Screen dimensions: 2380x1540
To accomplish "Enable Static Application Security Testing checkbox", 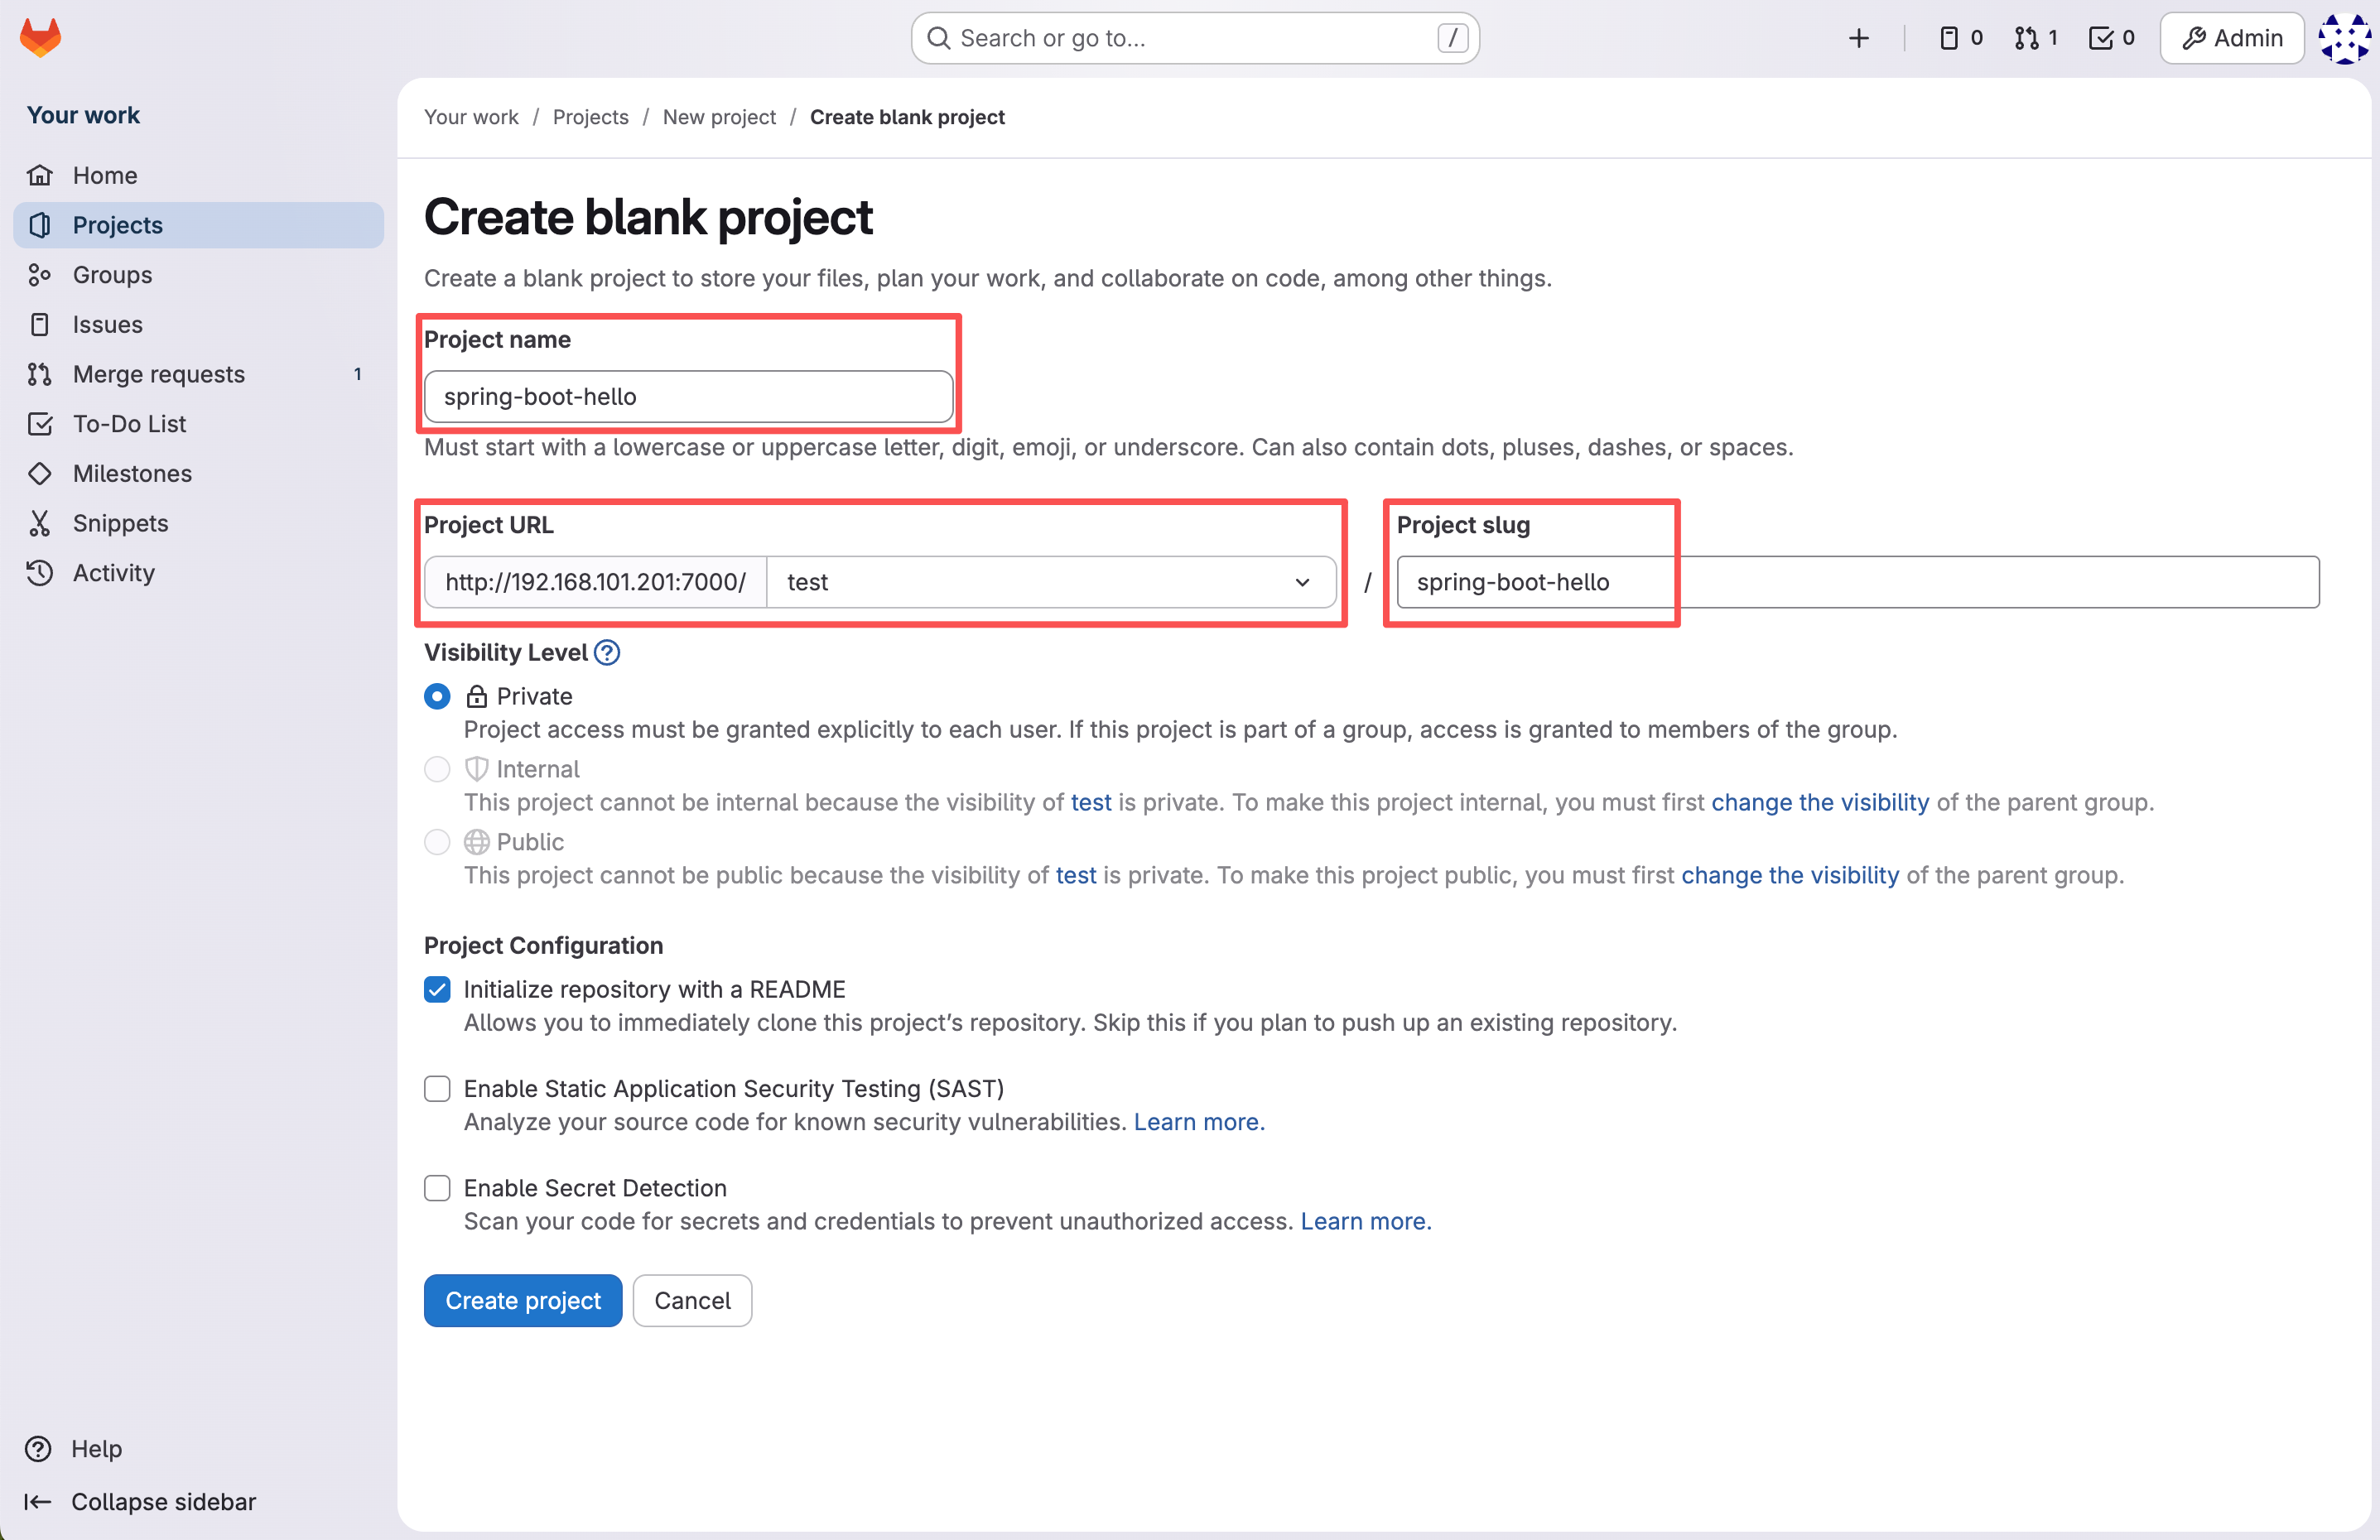I will (437, 1088).
